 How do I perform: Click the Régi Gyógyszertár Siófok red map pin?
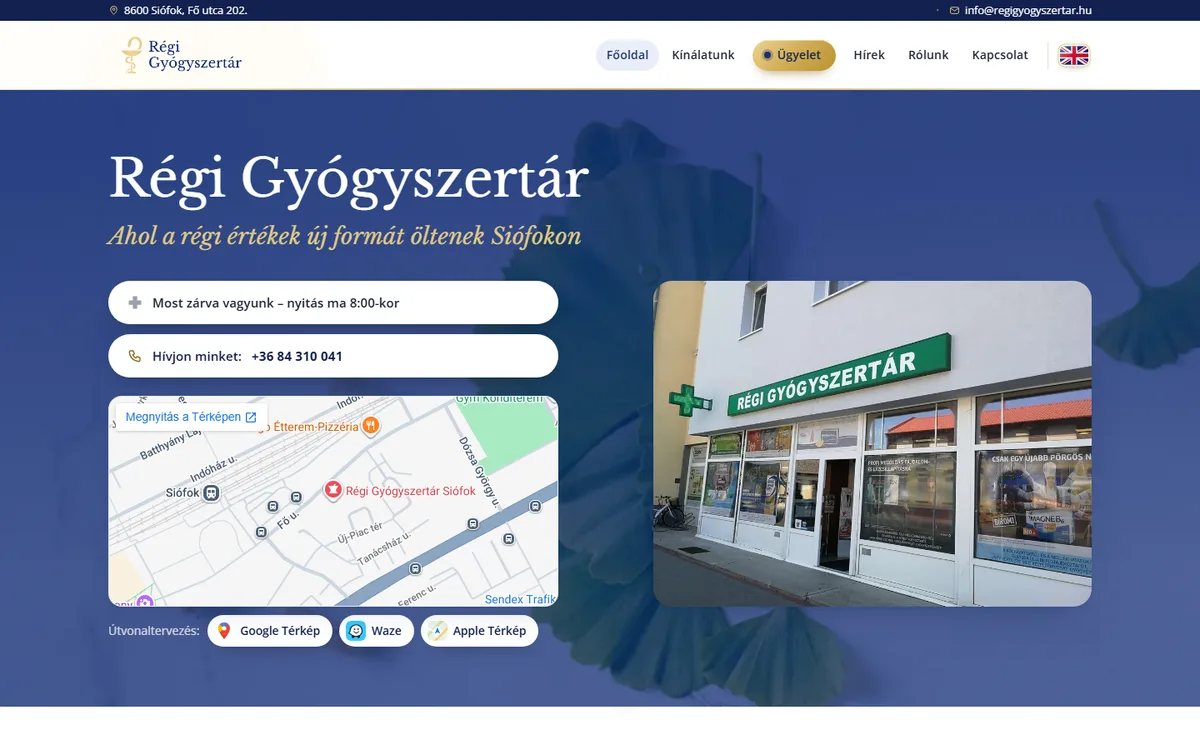click(333, 490)
